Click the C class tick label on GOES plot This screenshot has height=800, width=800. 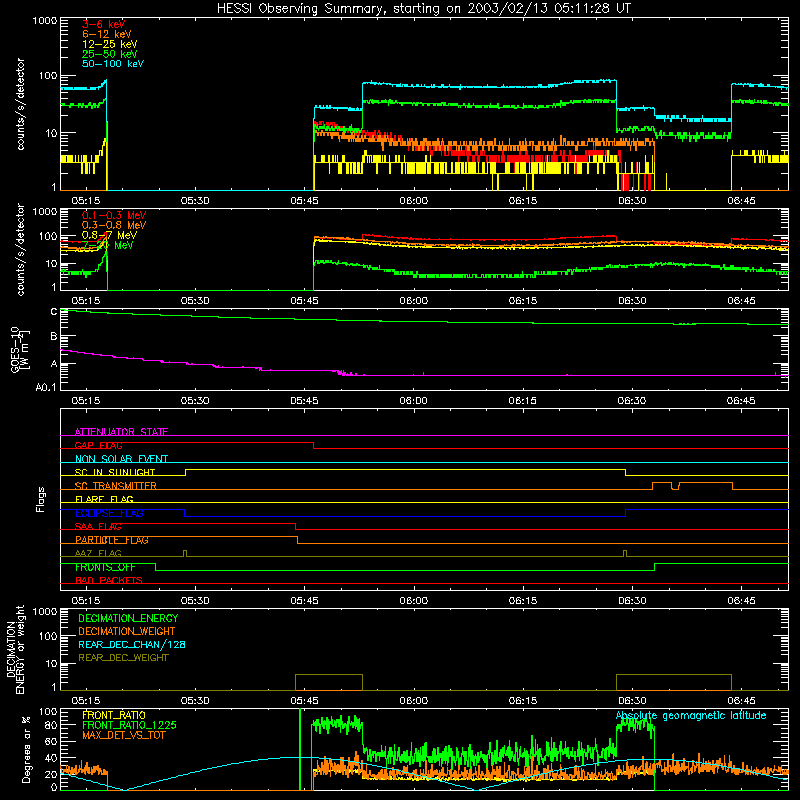tap(54, 311)
